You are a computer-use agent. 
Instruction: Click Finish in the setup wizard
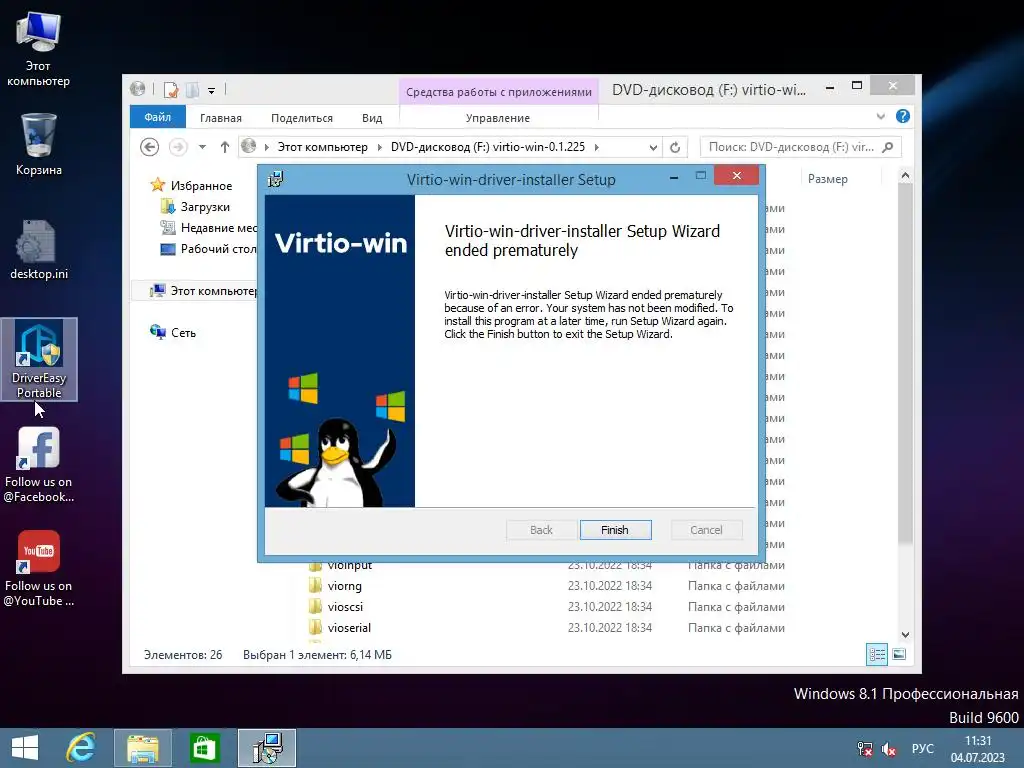(615, 530)
